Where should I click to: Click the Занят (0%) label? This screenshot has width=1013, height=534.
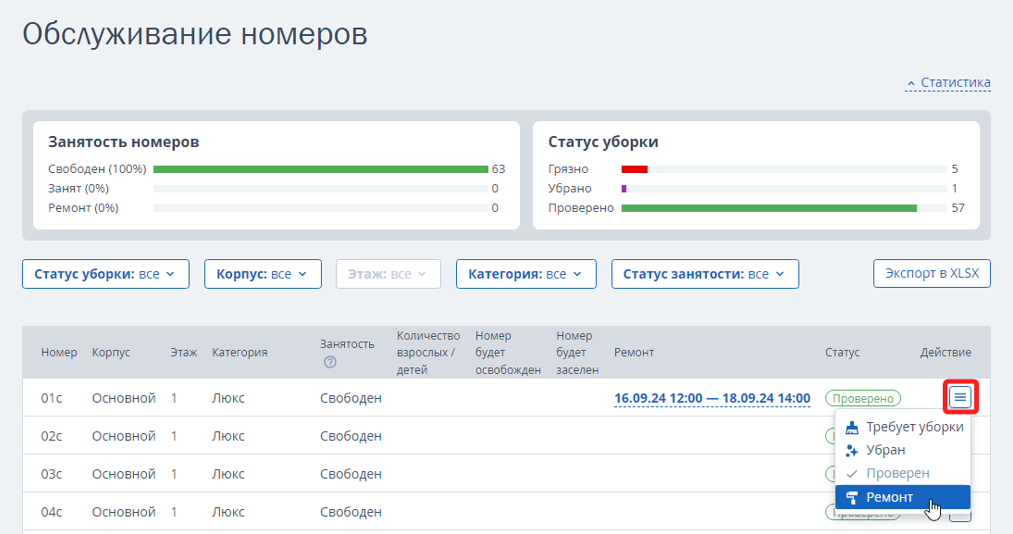tap(78, 189)
